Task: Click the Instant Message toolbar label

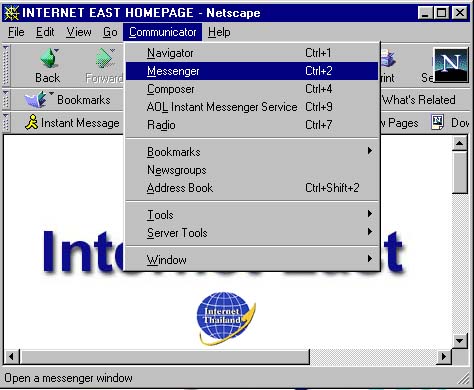Action: (x=80, y=123)
